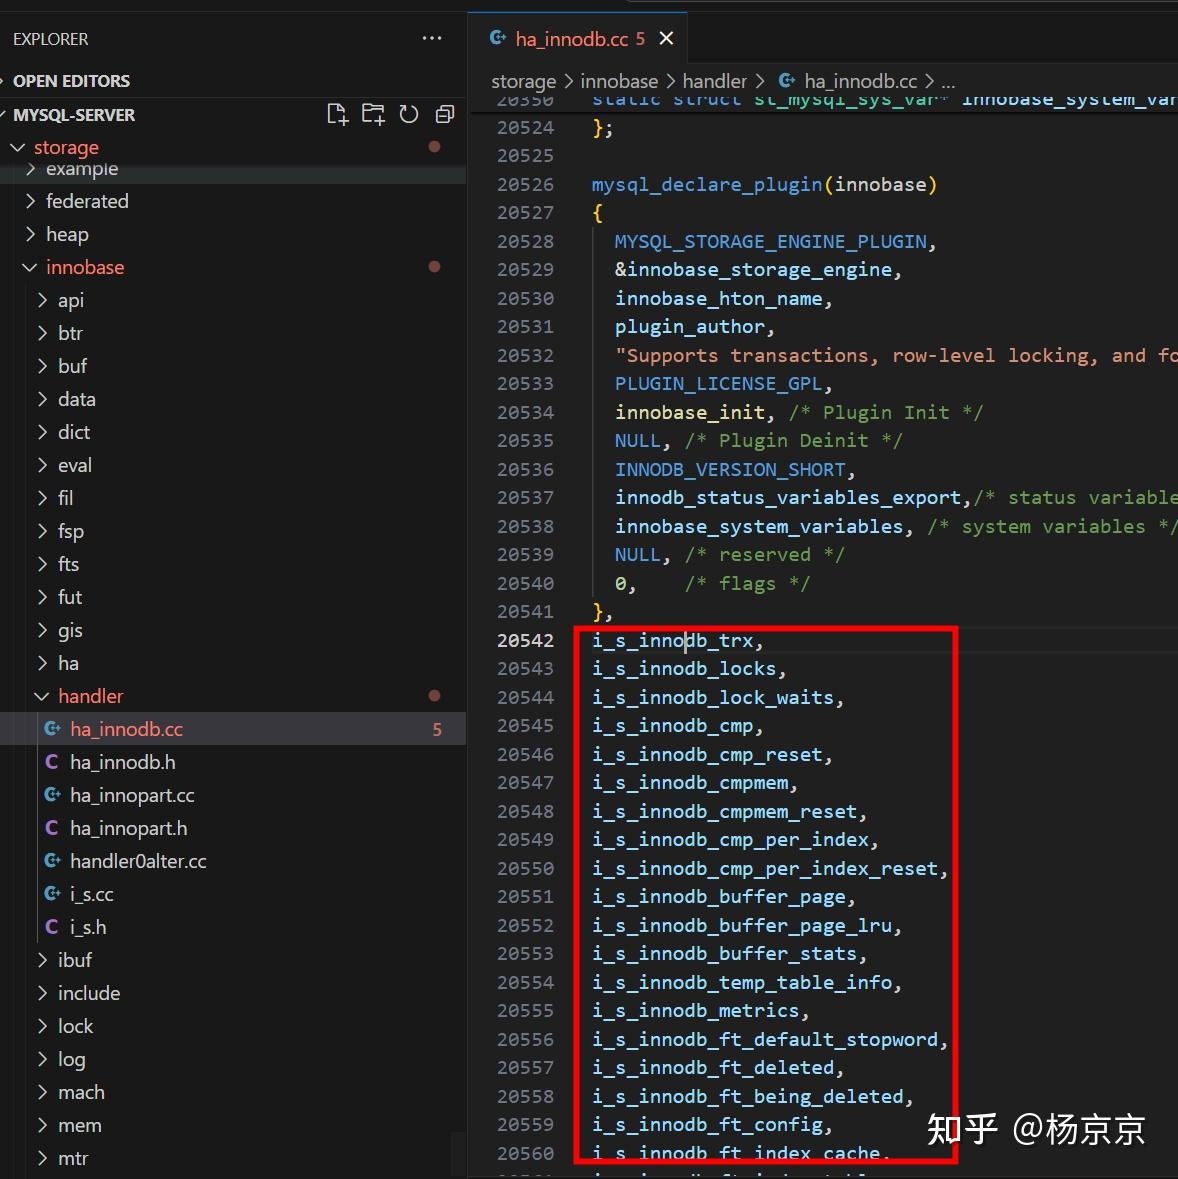This screenshot has width=1178, height=1179.
Task: Click the i_s_innodb_metrics code entry
Action: [x=695, y=1011]
